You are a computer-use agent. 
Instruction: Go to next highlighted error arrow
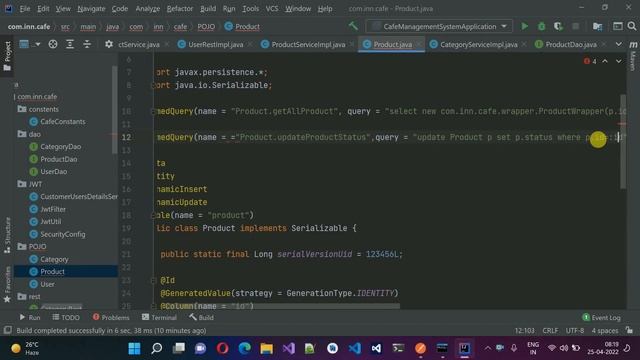[619, 61]
